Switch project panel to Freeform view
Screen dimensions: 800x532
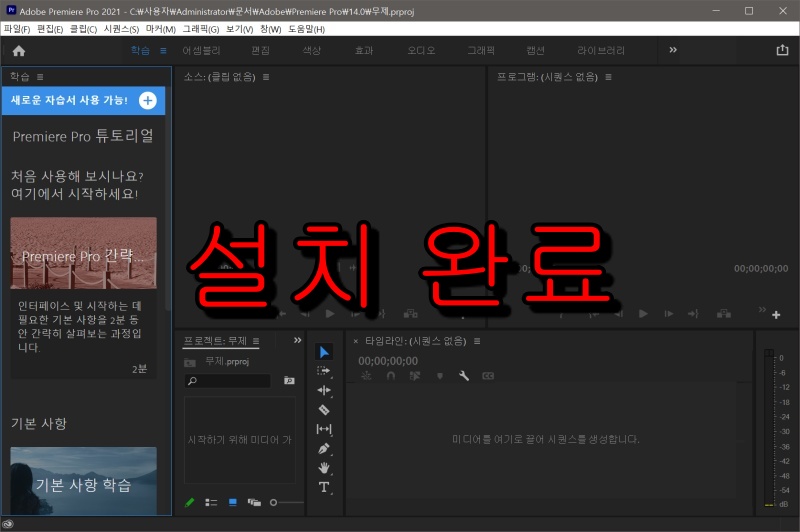click(x=254, y=502)
